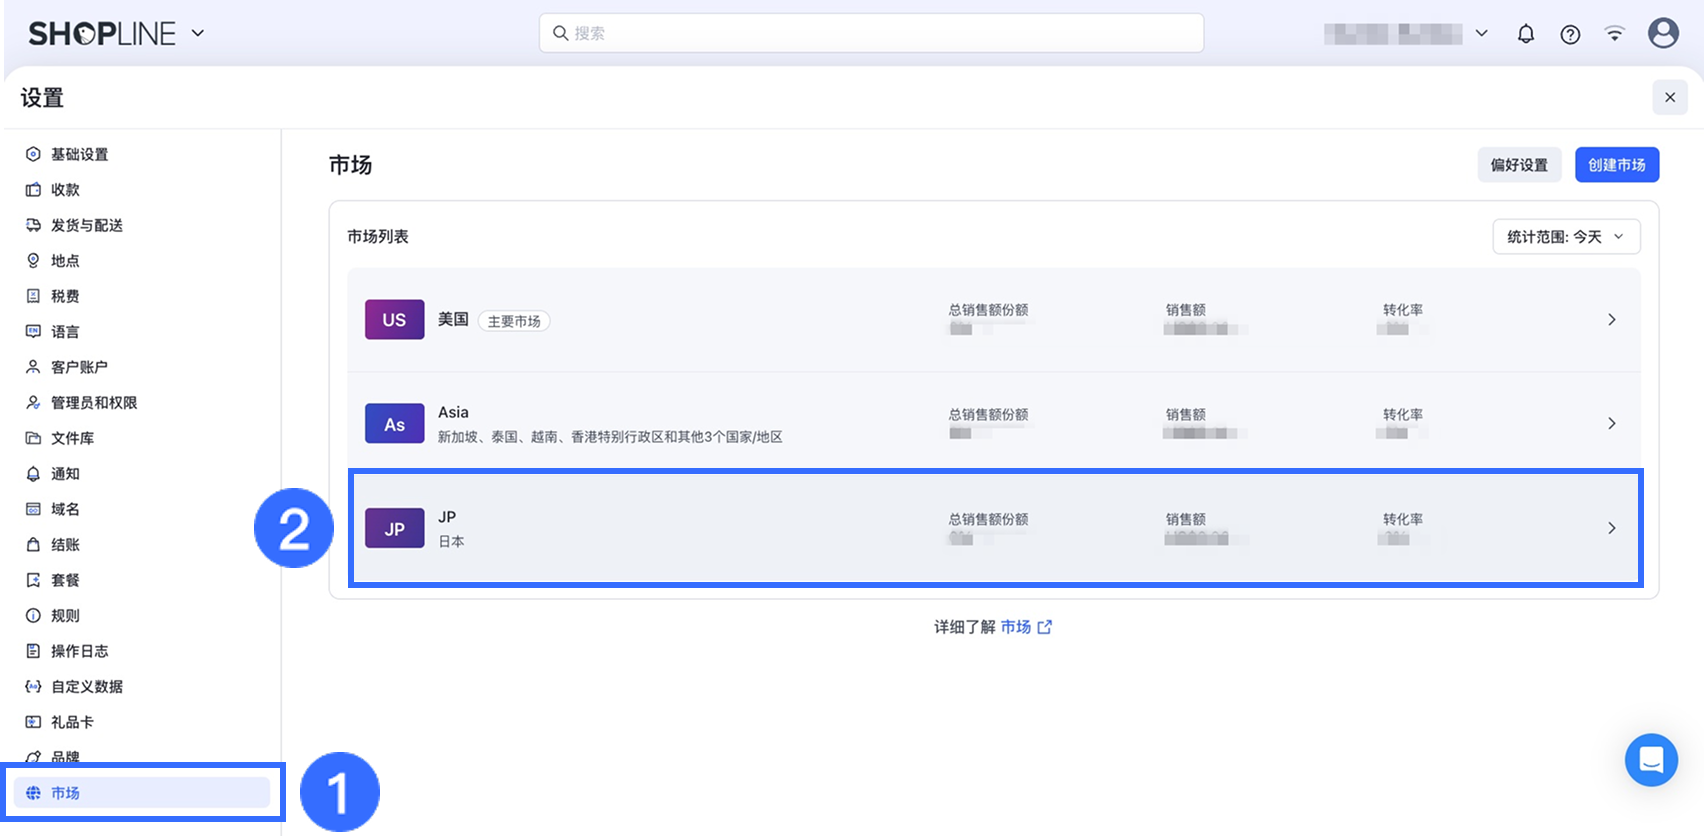This screenshot has width=1704, height=836.
Task: Click the 礼品卡 gift card icon
Action: point(33,722)
